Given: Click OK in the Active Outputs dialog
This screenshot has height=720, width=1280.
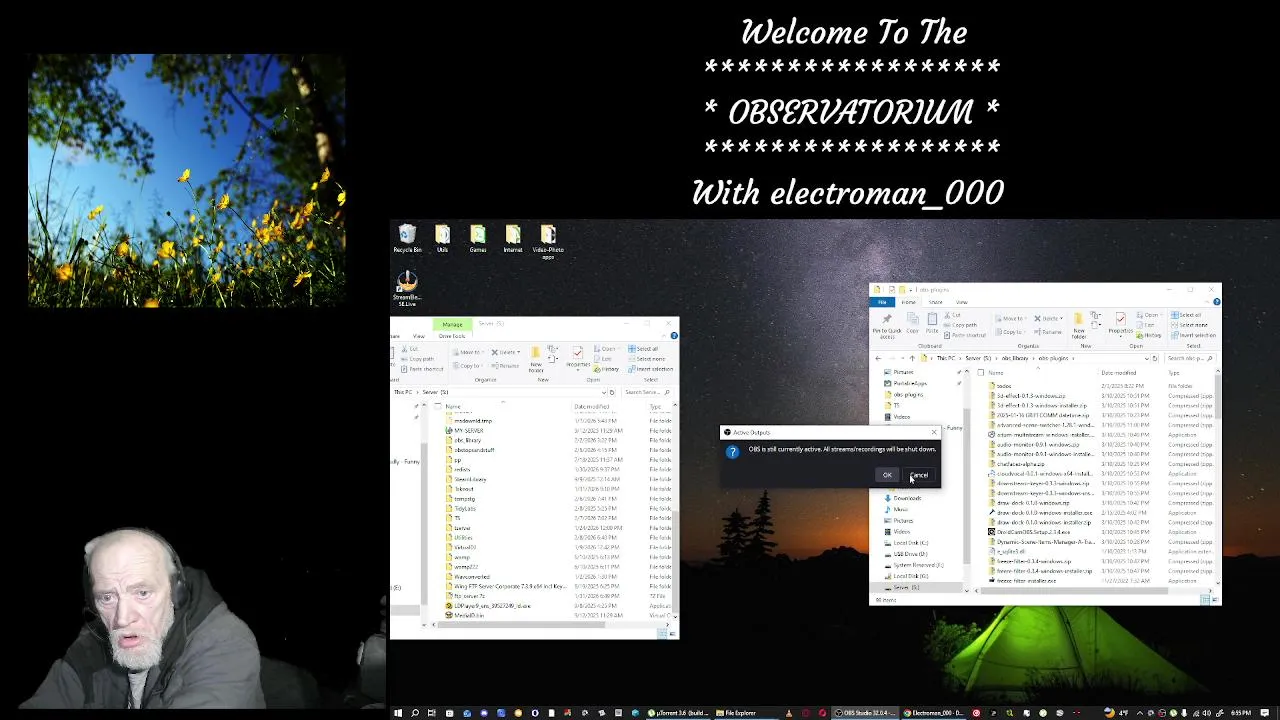Looking at the screenshot, I should point(887,475).
